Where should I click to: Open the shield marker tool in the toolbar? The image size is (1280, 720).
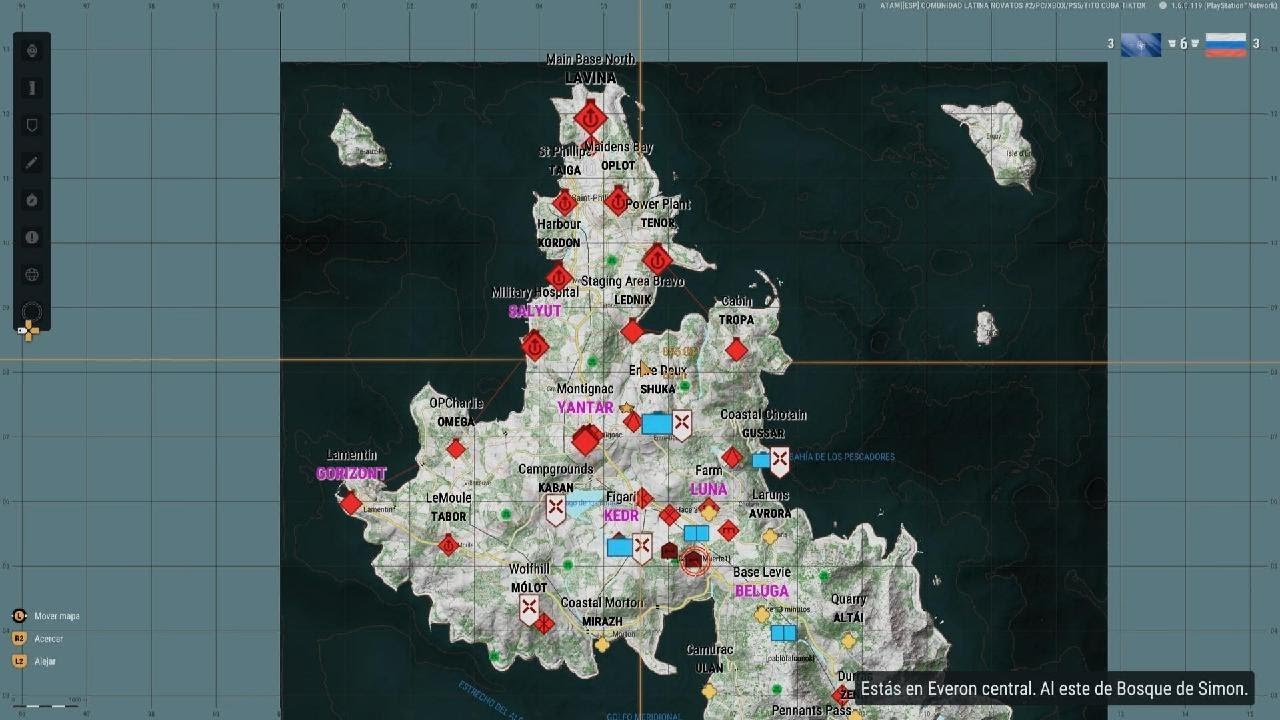[32, 125]
